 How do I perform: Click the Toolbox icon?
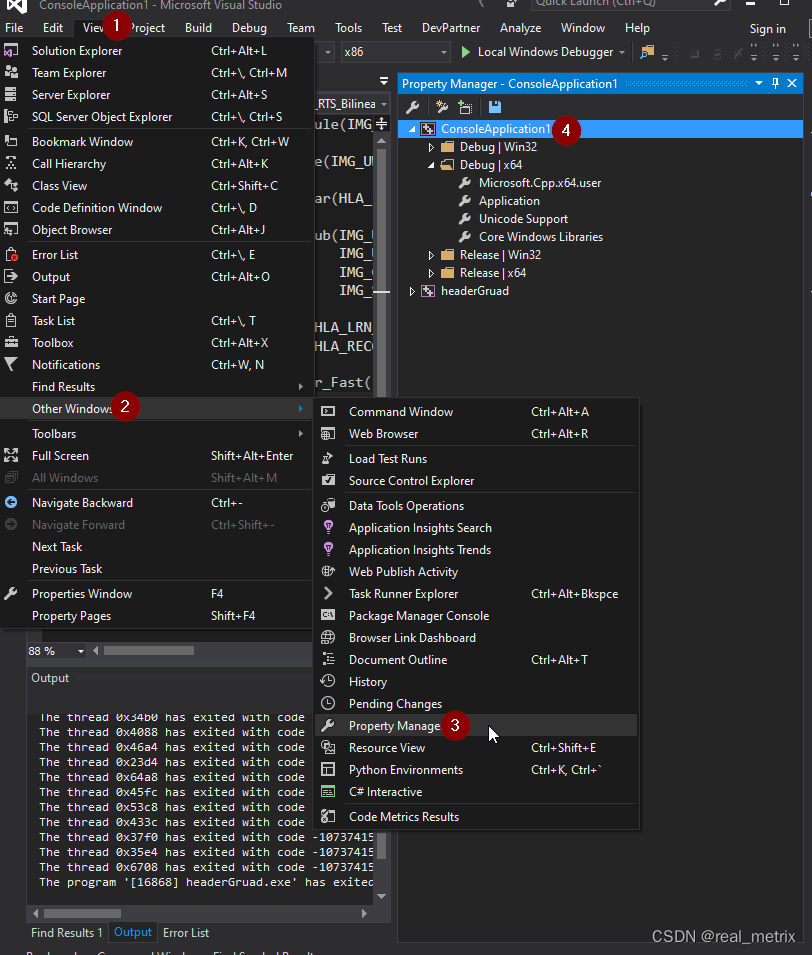pyautogui.click(x=11, y=342)
